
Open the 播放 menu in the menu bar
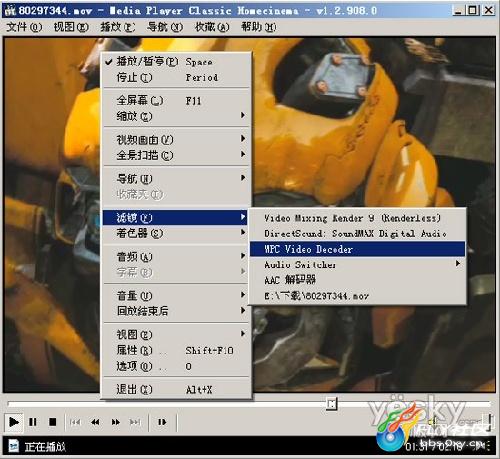[118, 27]
